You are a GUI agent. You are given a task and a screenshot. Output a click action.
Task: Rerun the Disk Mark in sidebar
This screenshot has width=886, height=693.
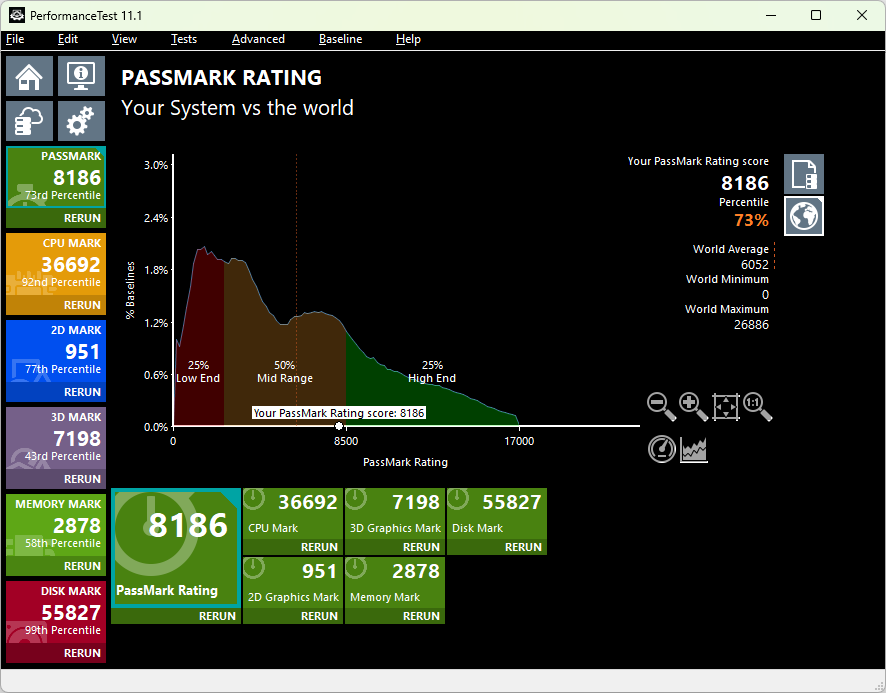(82, 653)
